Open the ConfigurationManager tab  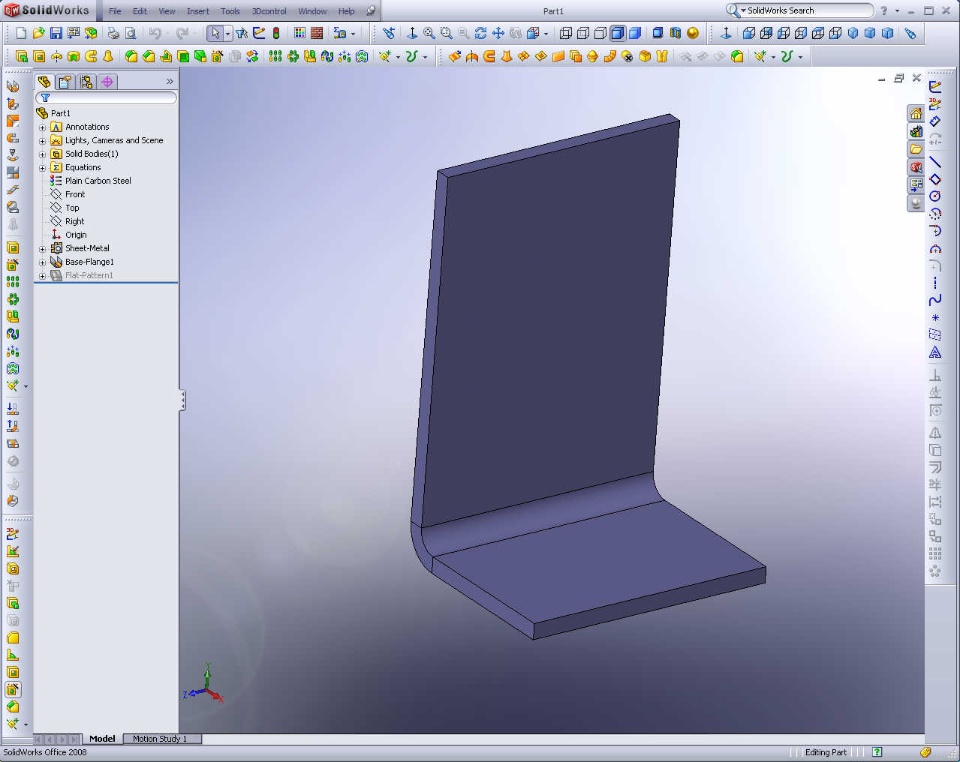[x=86, y=82]
